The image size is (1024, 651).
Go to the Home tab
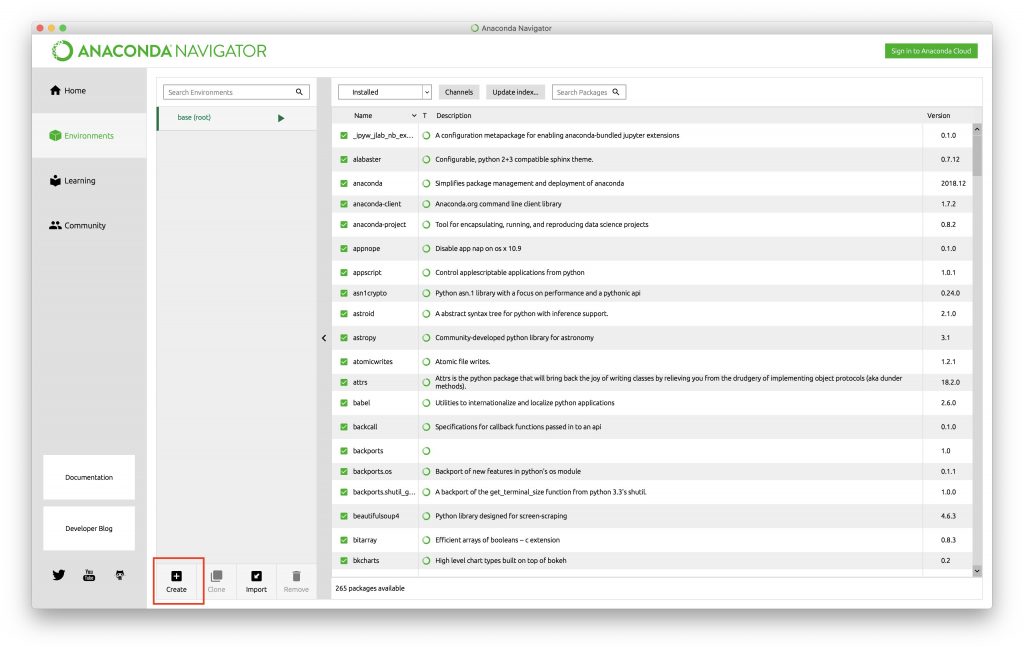pyautogui.click(x=89, y=91)
